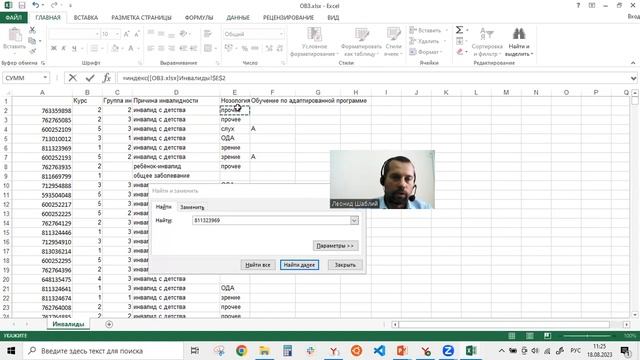Open the number format dropdown (Общий)
This screenshot has height=360, width=640.
[x=281, y=34]
